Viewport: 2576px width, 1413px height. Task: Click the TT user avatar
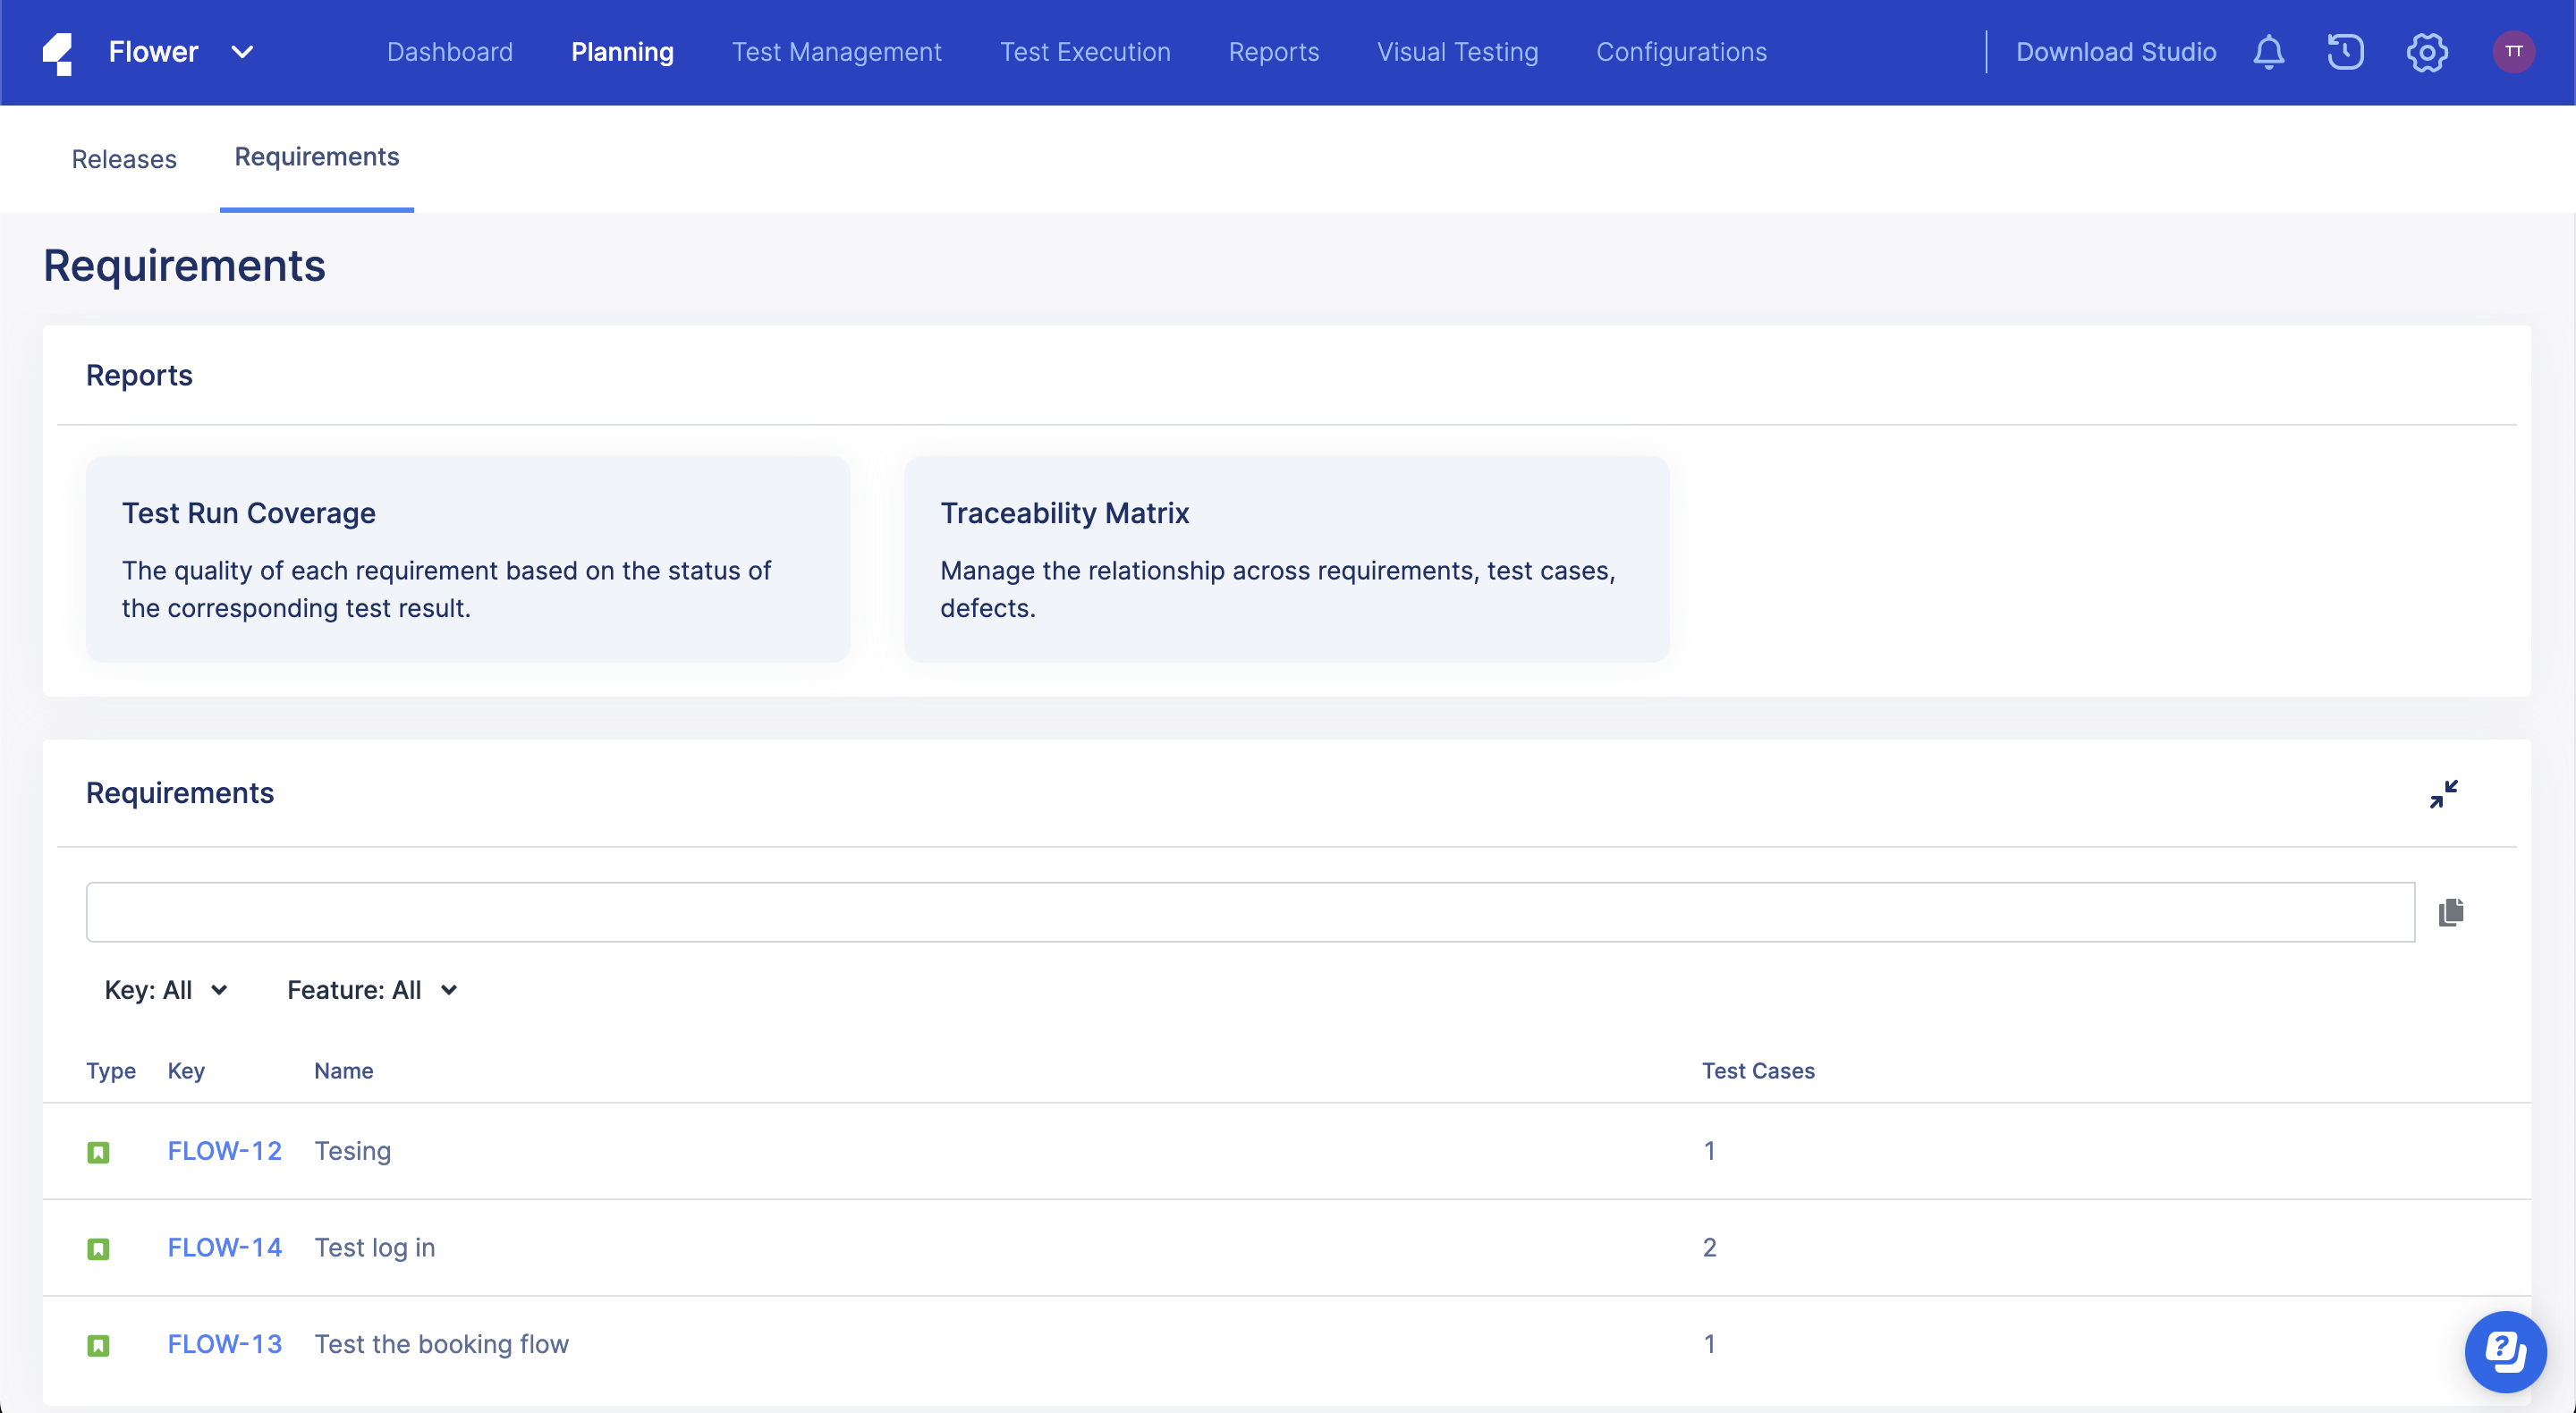pyautogui.click(x=2513, y=52)
